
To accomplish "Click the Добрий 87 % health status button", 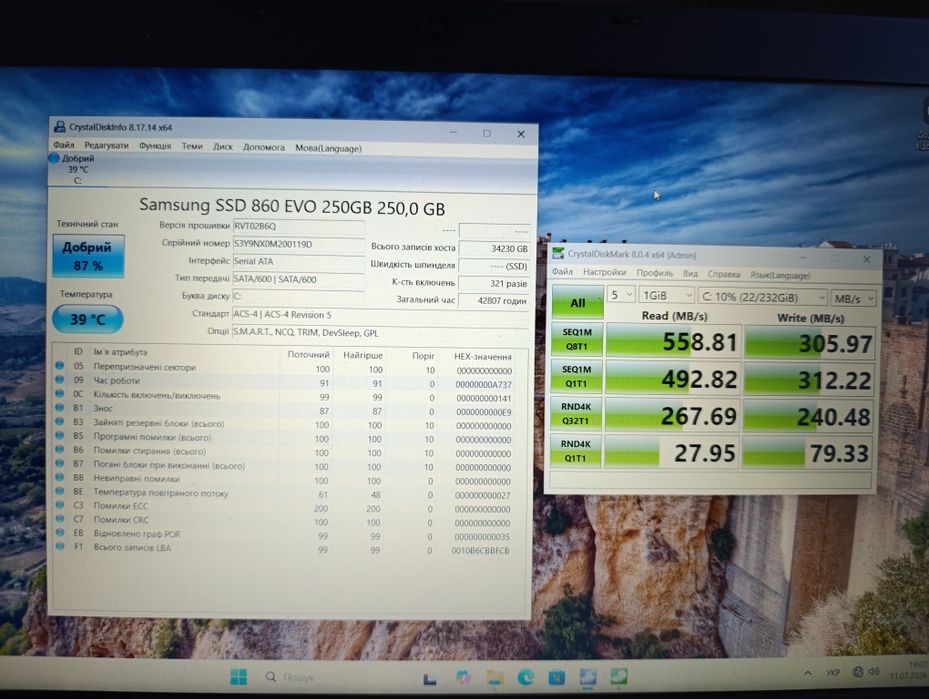I will [88, 256].
